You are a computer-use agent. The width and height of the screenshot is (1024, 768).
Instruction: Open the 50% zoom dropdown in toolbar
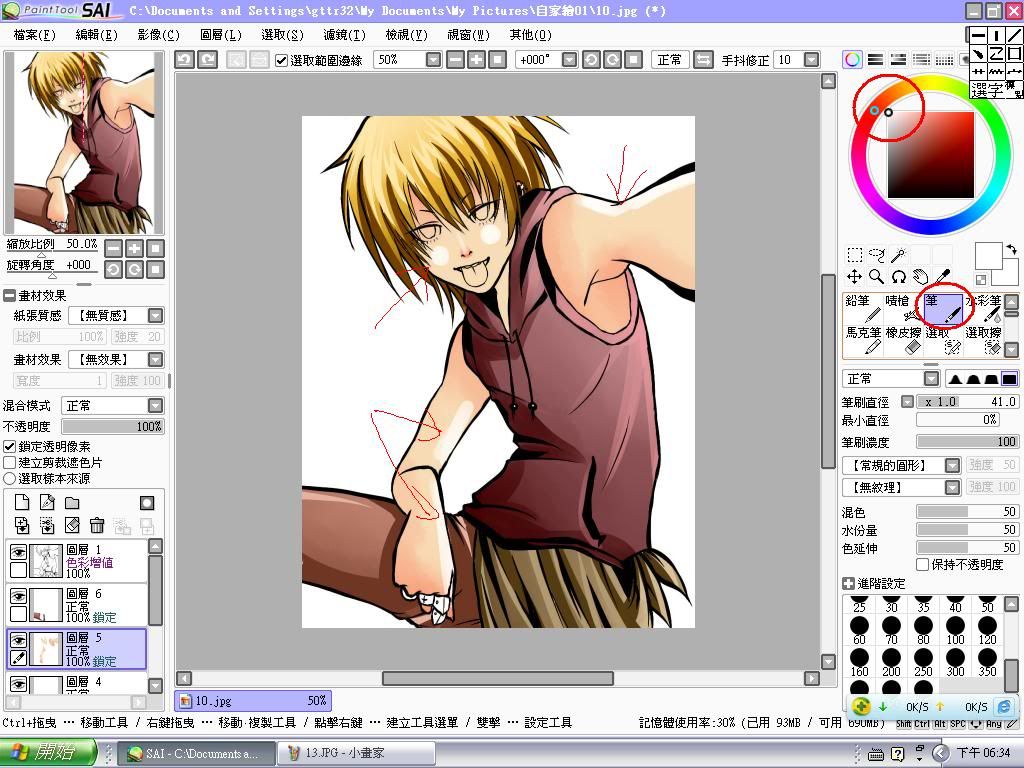tap(434, 60)
